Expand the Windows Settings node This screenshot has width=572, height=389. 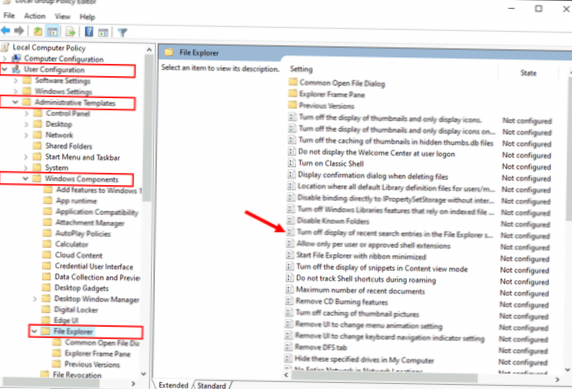(16, 91)
